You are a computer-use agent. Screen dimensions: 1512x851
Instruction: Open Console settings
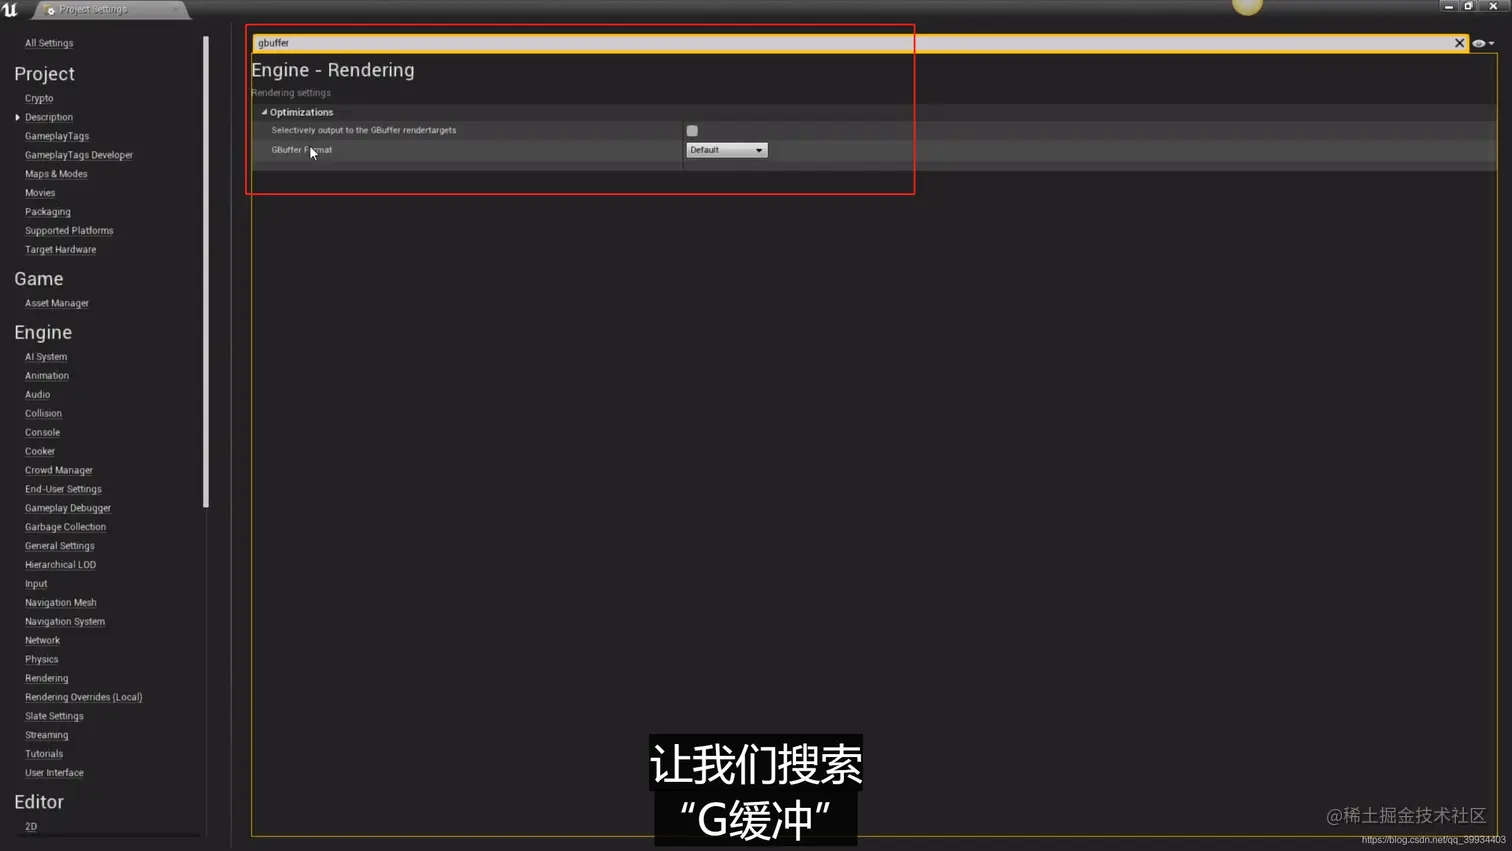pyautogui.click(x=42, y=433)
